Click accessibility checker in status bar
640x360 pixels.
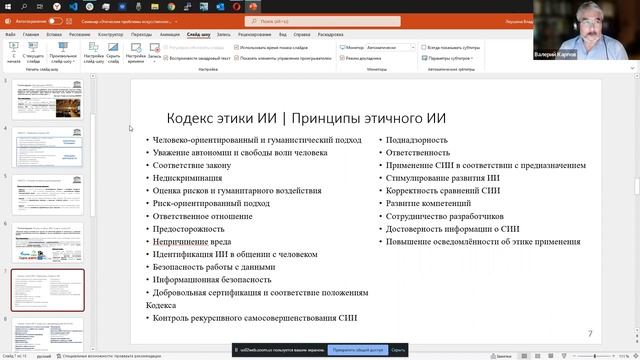click(109, 356)
